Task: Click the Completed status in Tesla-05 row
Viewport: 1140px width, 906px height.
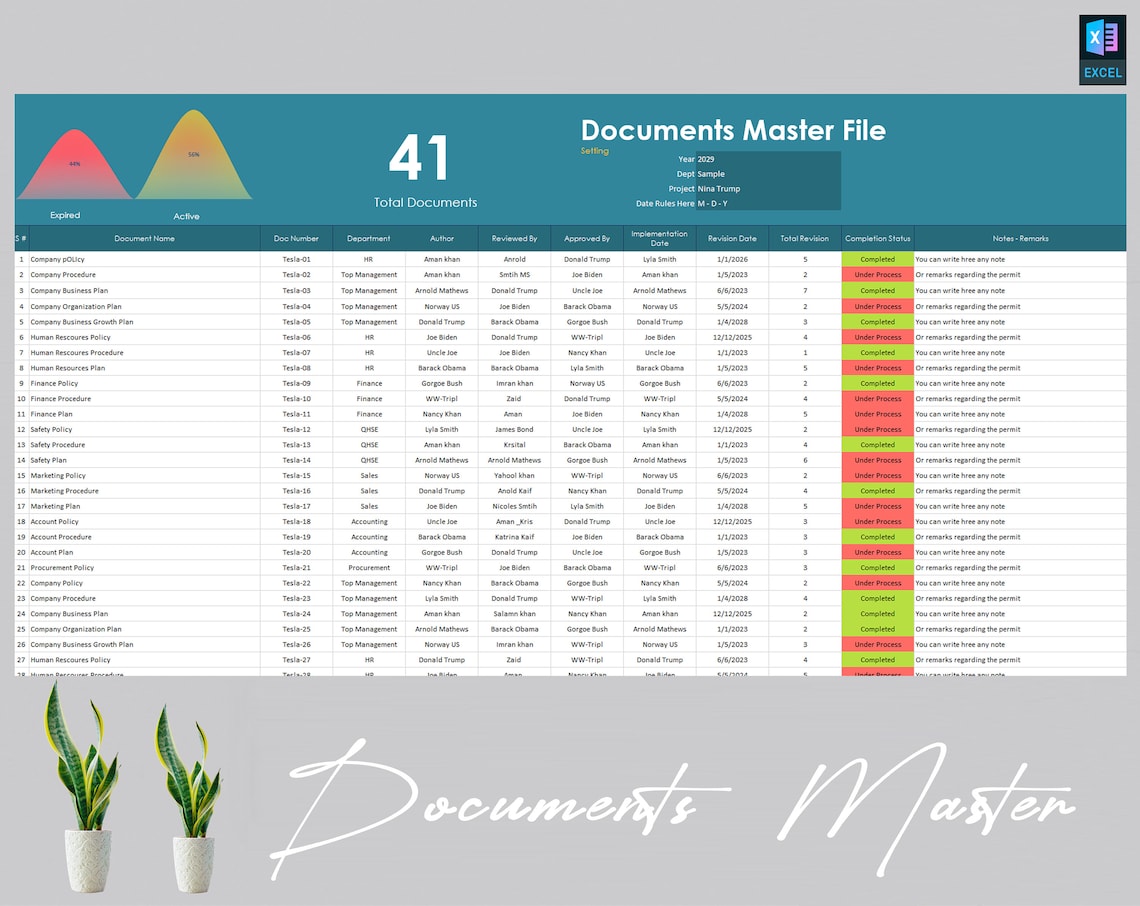Action: (878, 322)
